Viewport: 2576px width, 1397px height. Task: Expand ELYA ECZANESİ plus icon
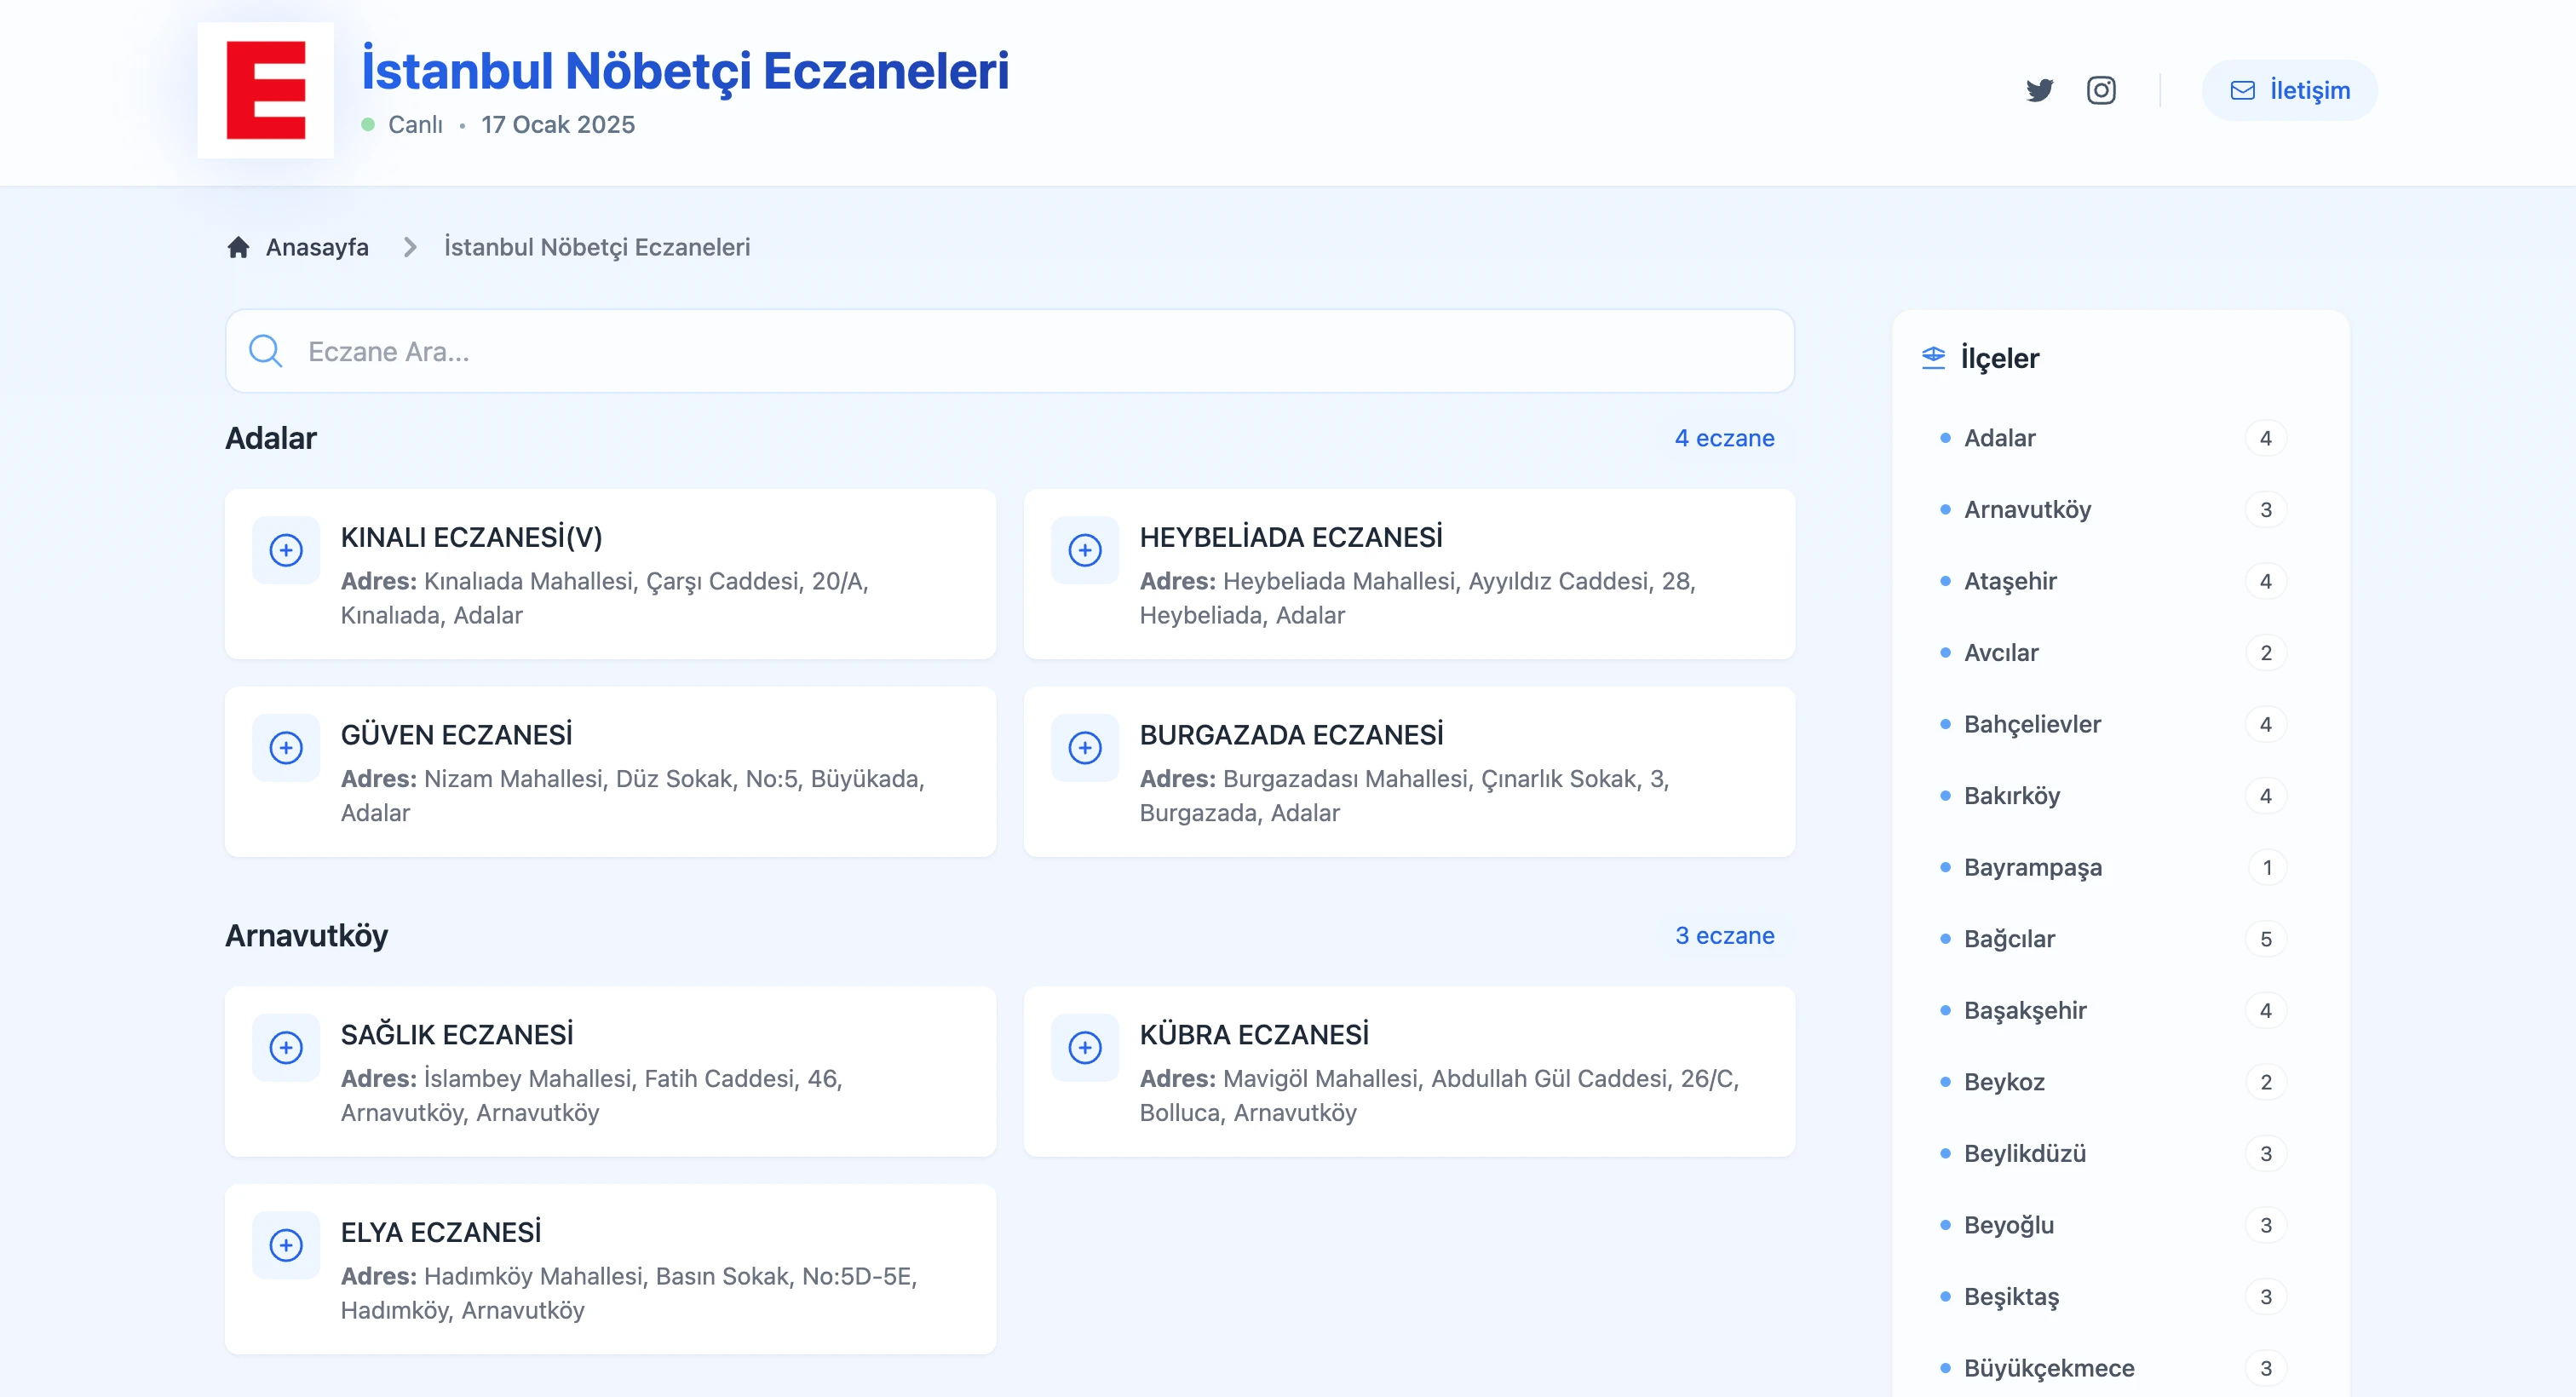tap(286, 1245)
